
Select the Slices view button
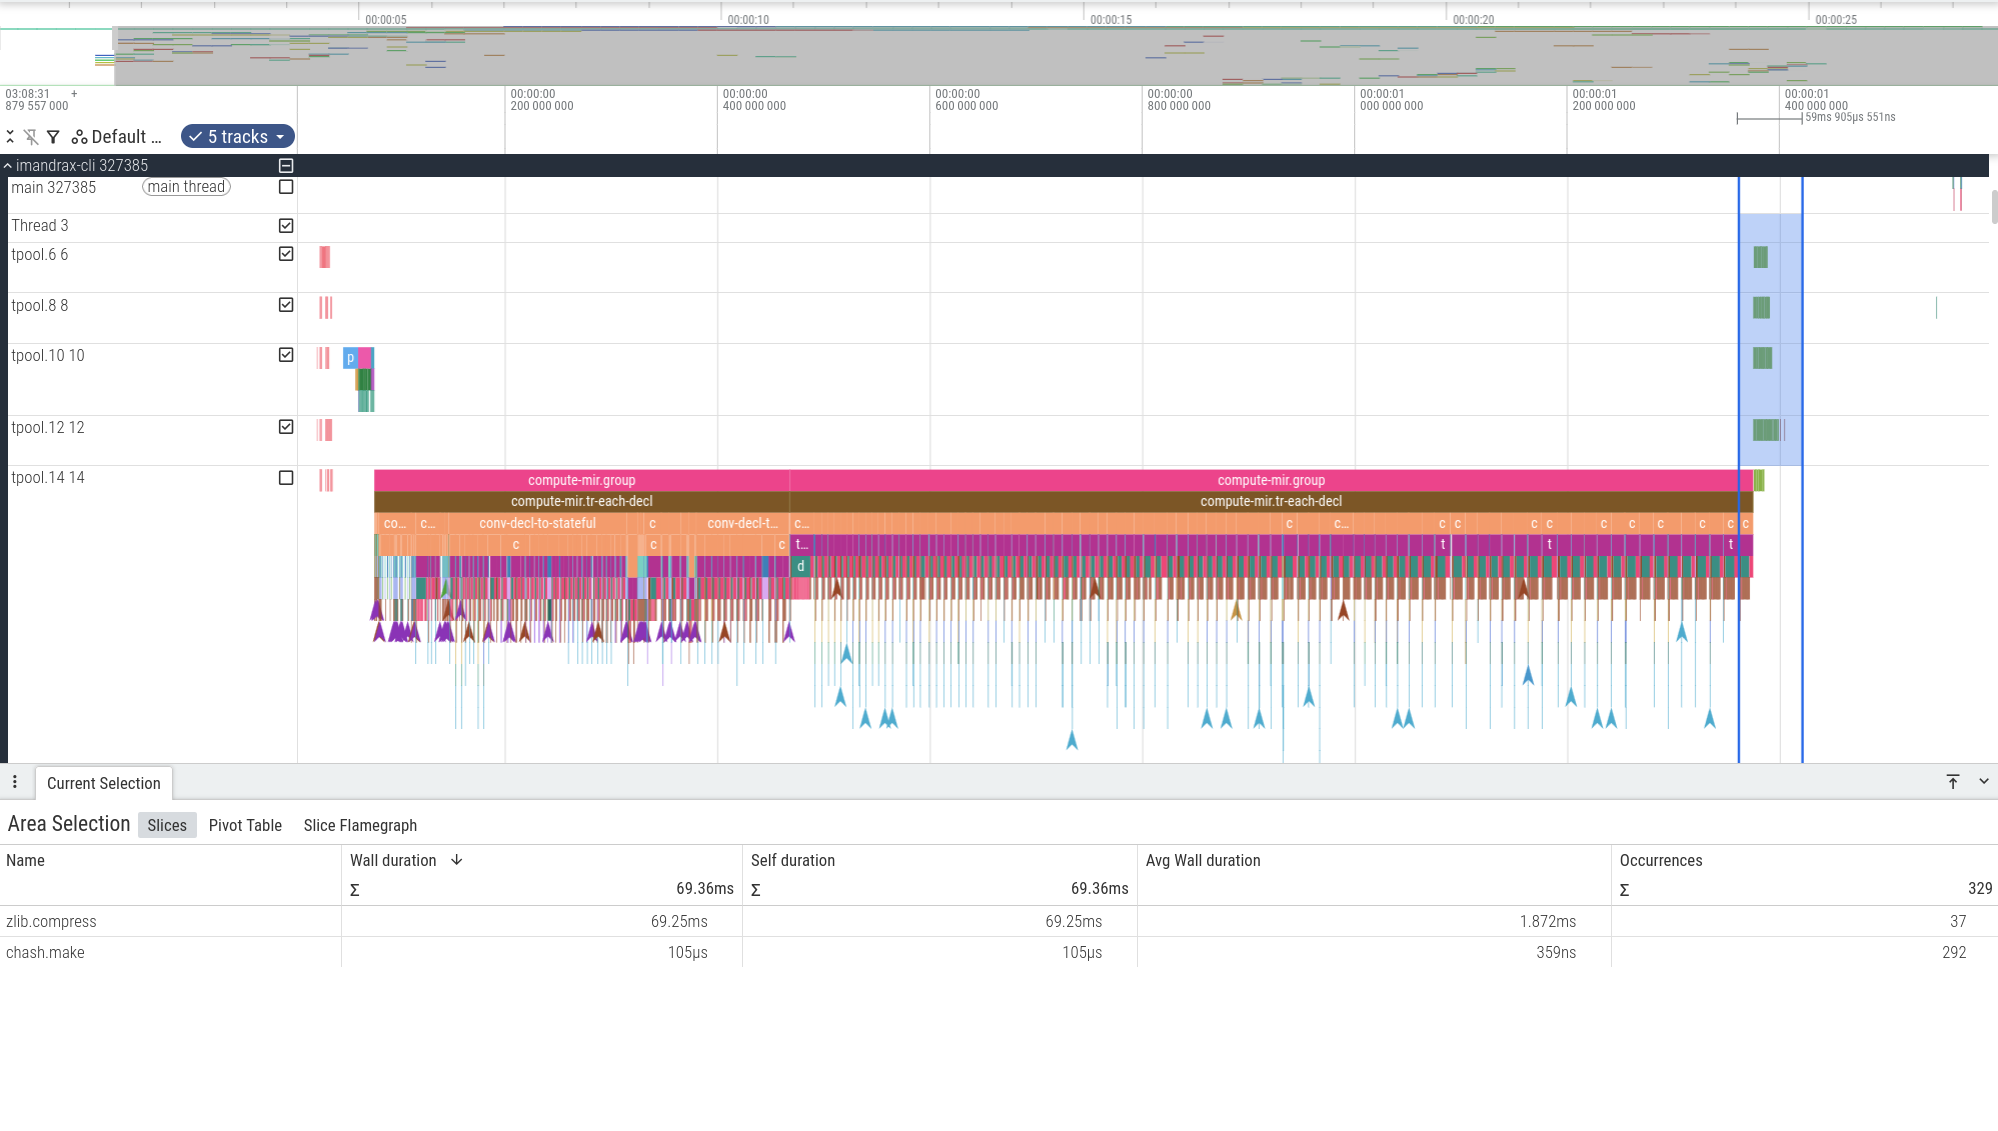pyautogui.click(x=167, y=825)
